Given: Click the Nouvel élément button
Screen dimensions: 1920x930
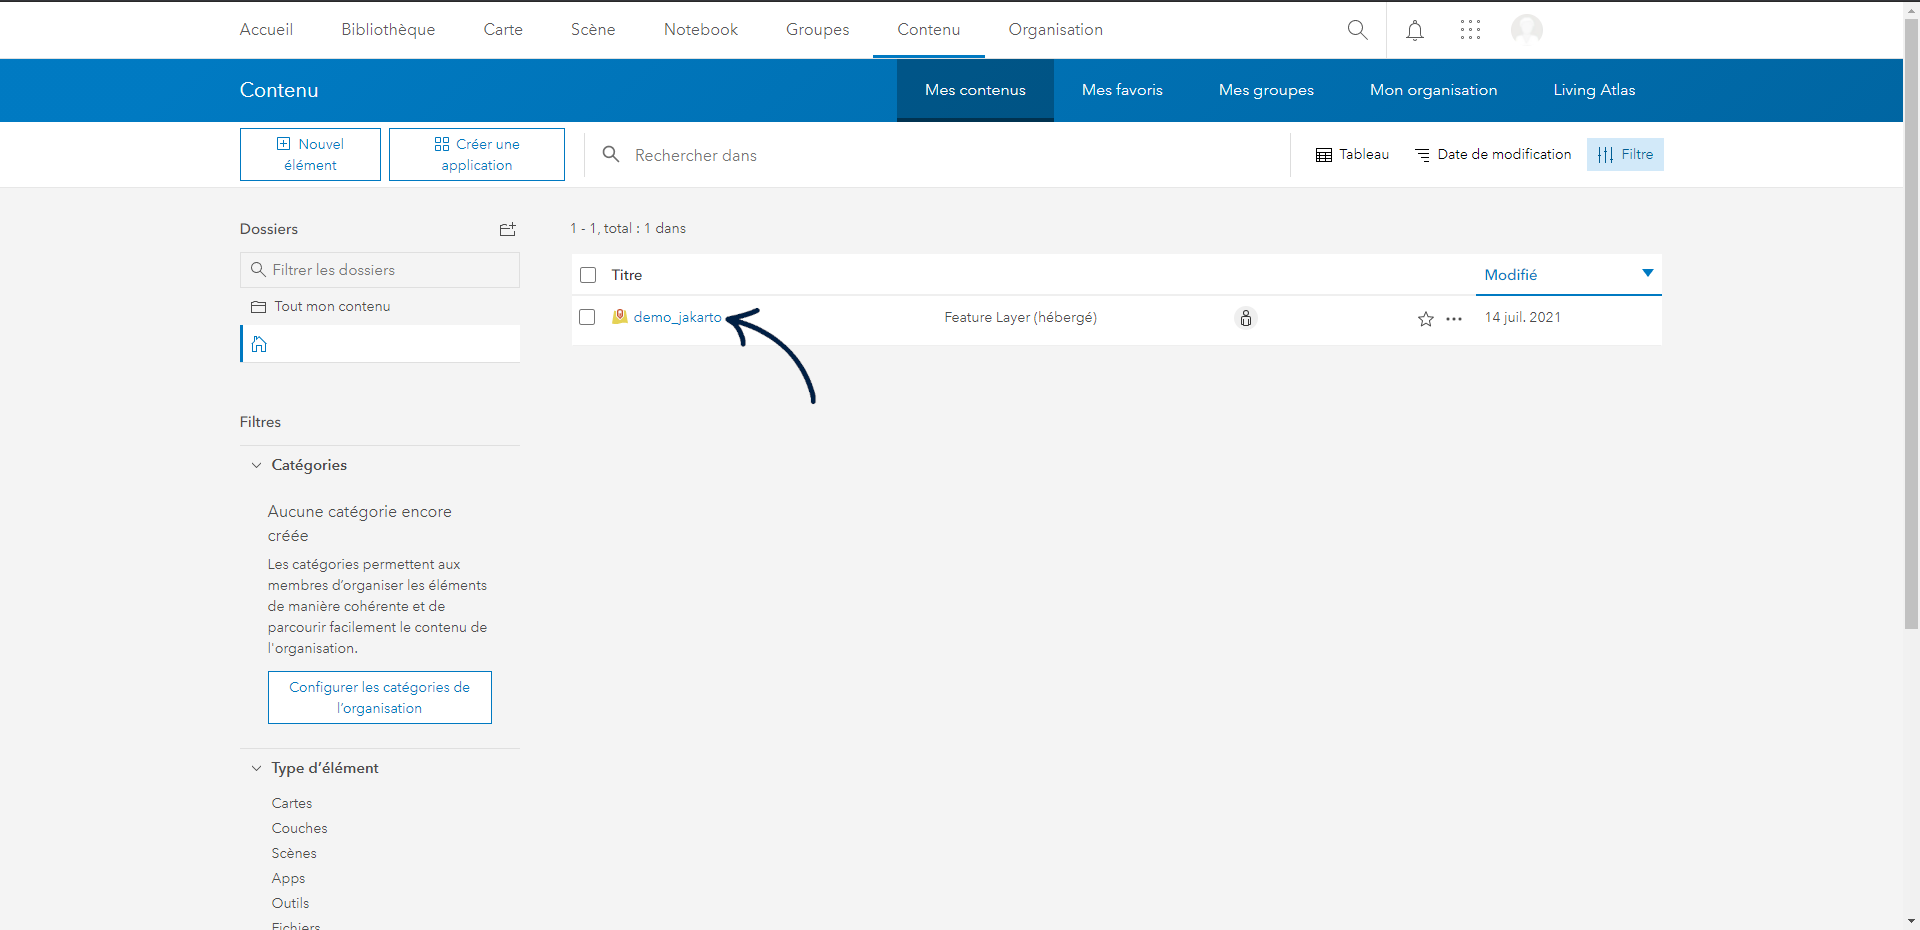Looking at the screenshot, I should [310, 155].
